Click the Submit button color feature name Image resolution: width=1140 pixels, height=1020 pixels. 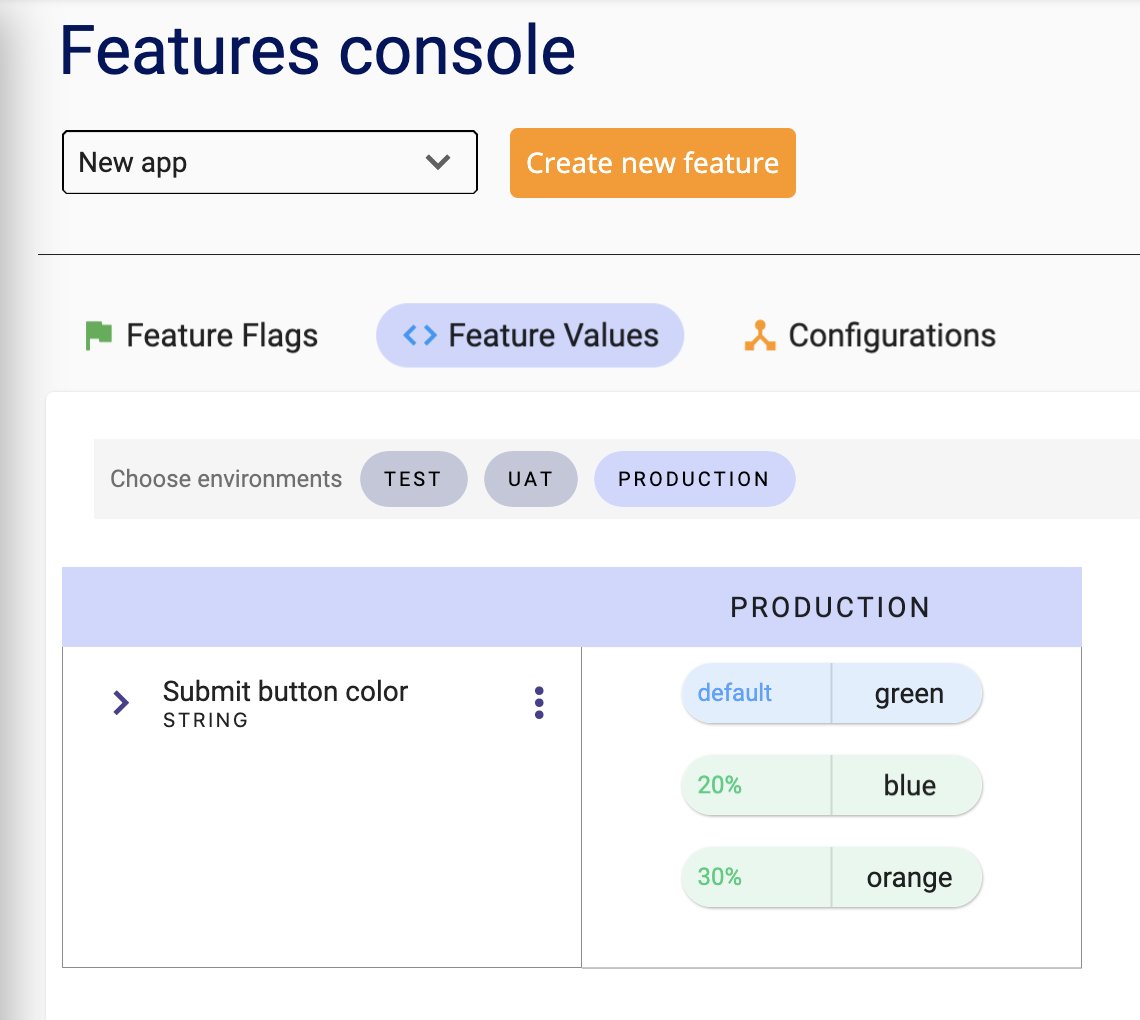(285, 691)
